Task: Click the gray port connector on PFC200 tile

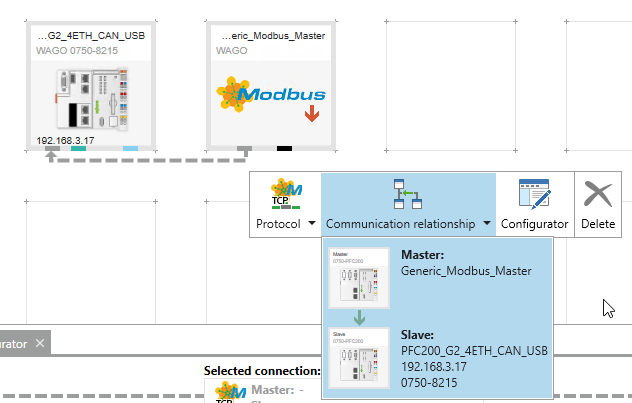Action: [x=52, y=149]
